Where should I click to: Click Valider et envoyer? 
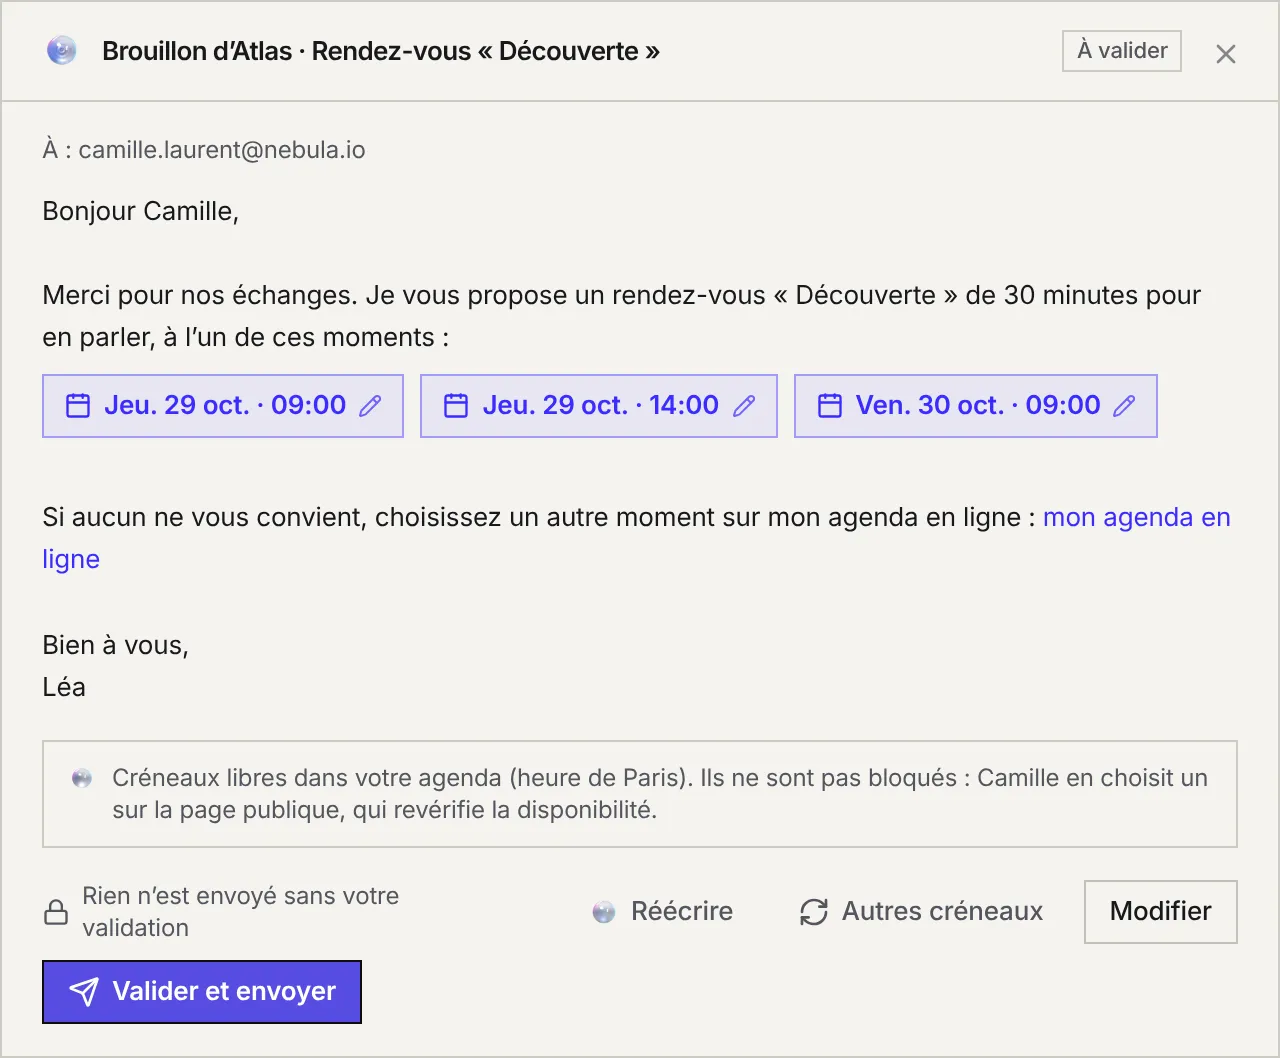point(202,992)
